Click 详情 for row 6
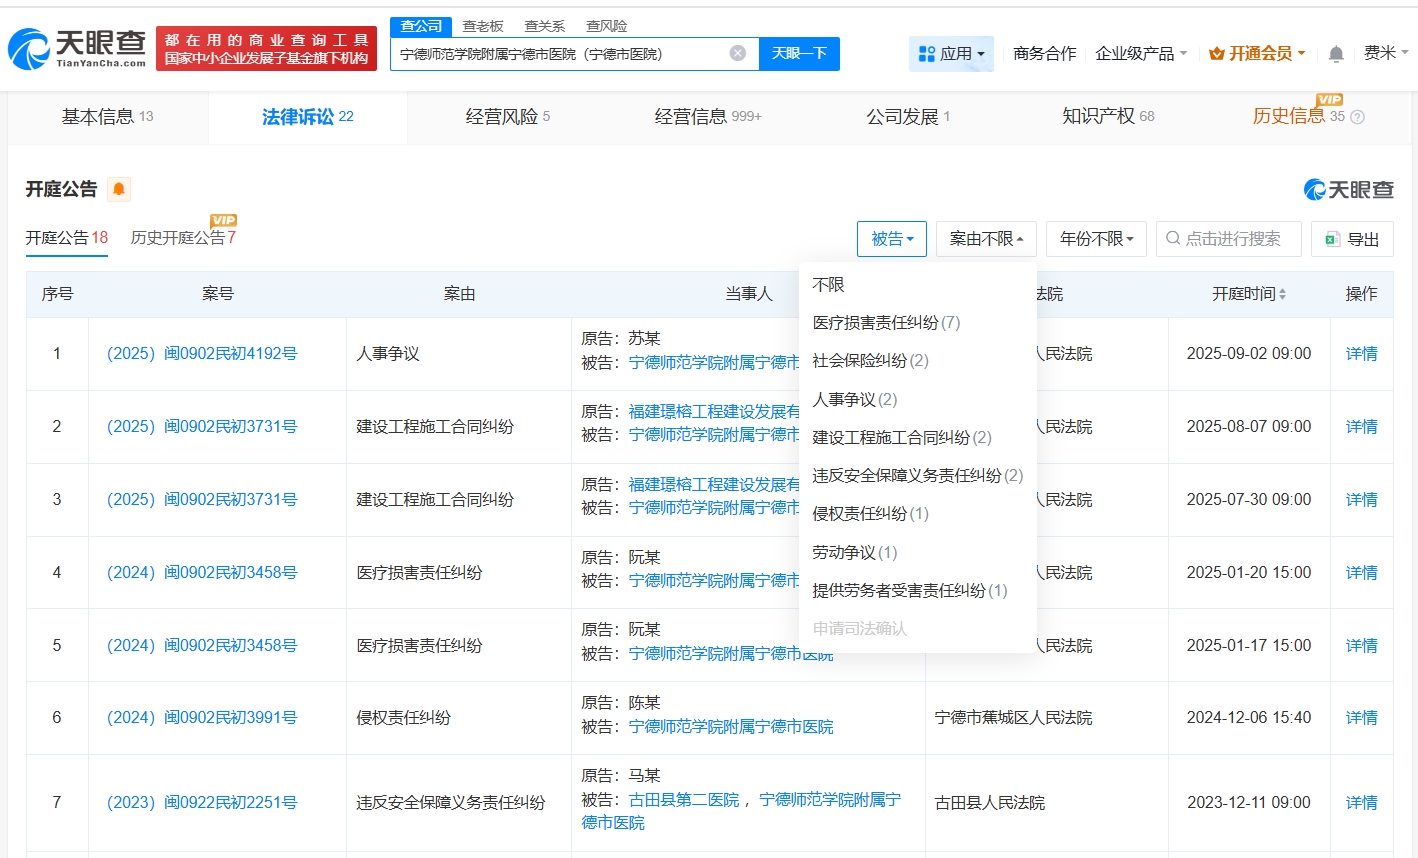This screenshot has width=1418, height=858. click(1361, 718)
